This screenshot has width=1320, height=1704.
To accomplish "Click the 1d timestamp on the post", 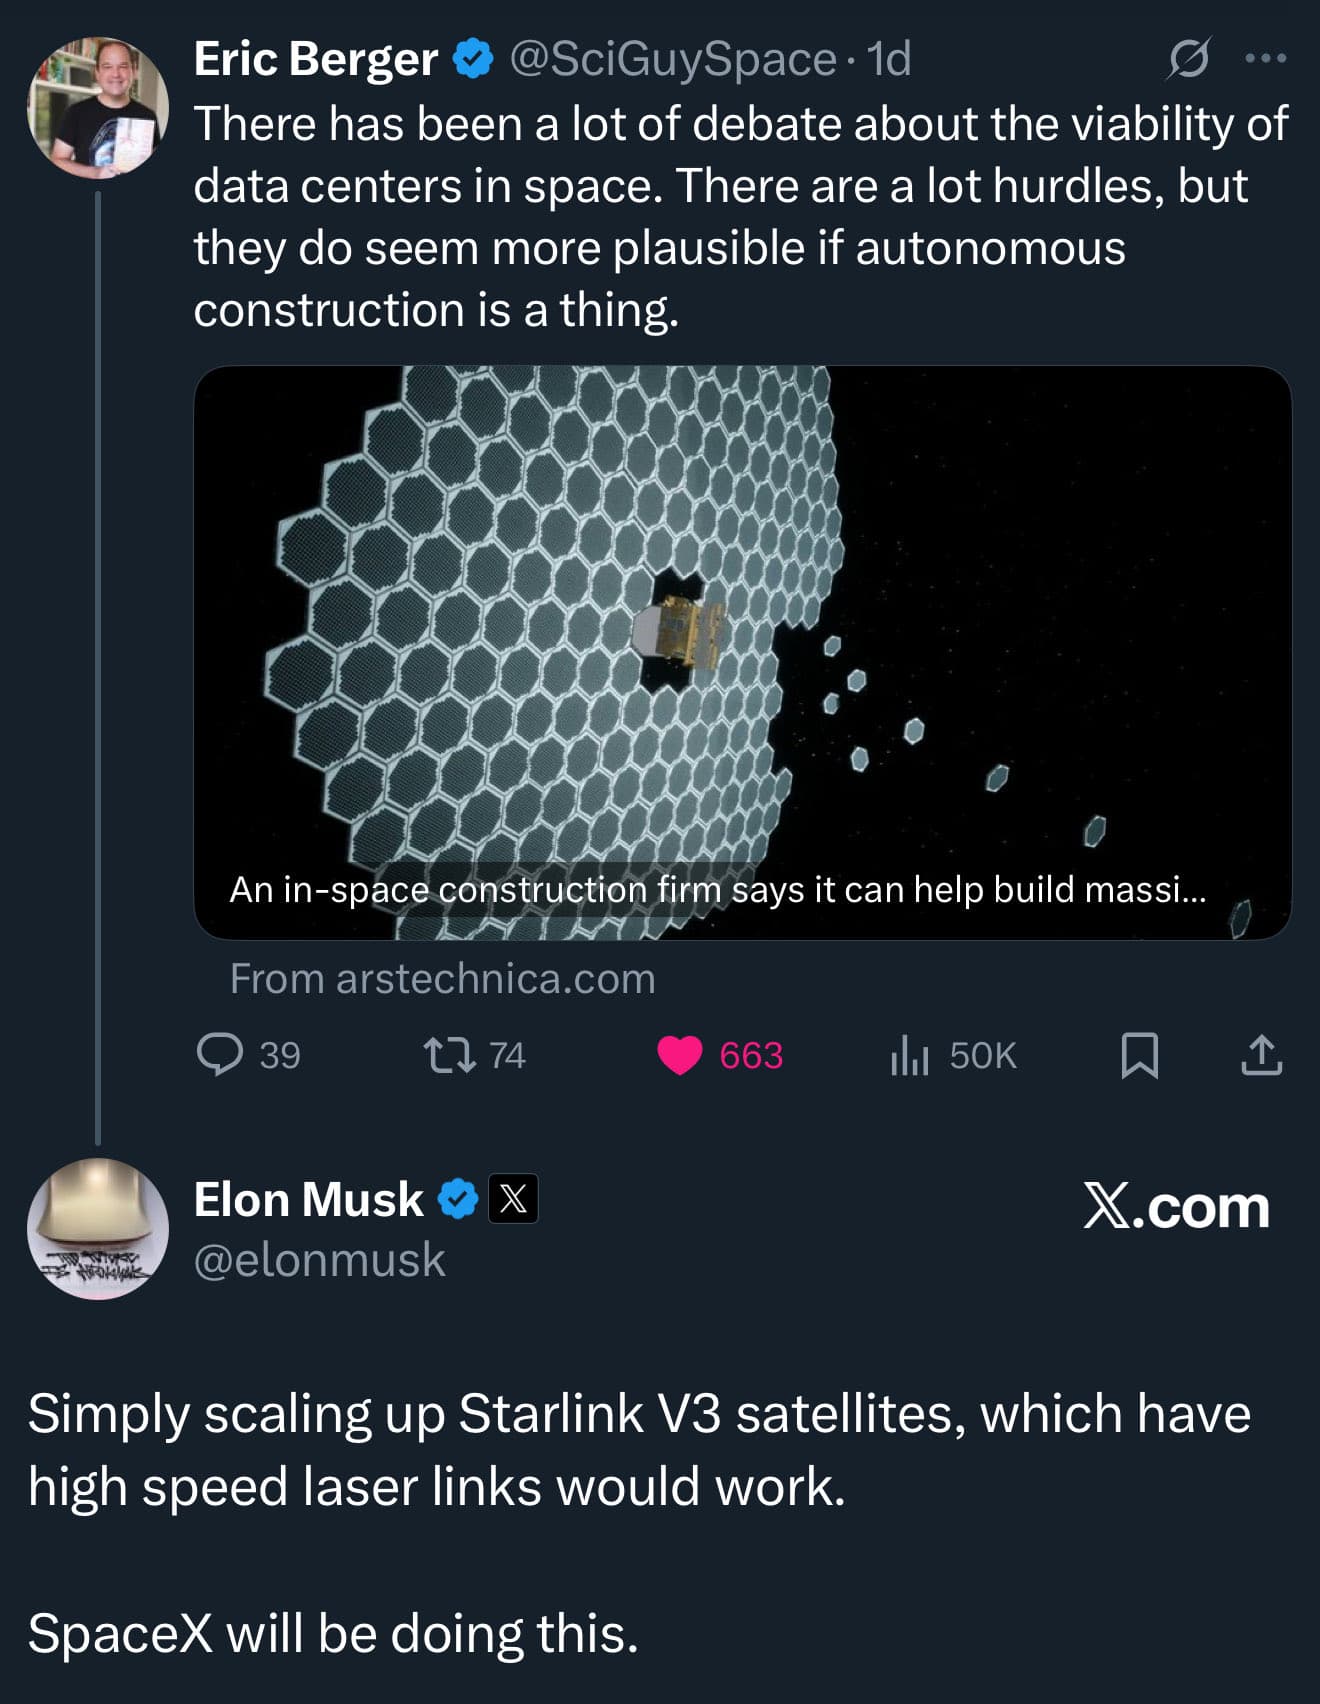I will click(889, 59).
